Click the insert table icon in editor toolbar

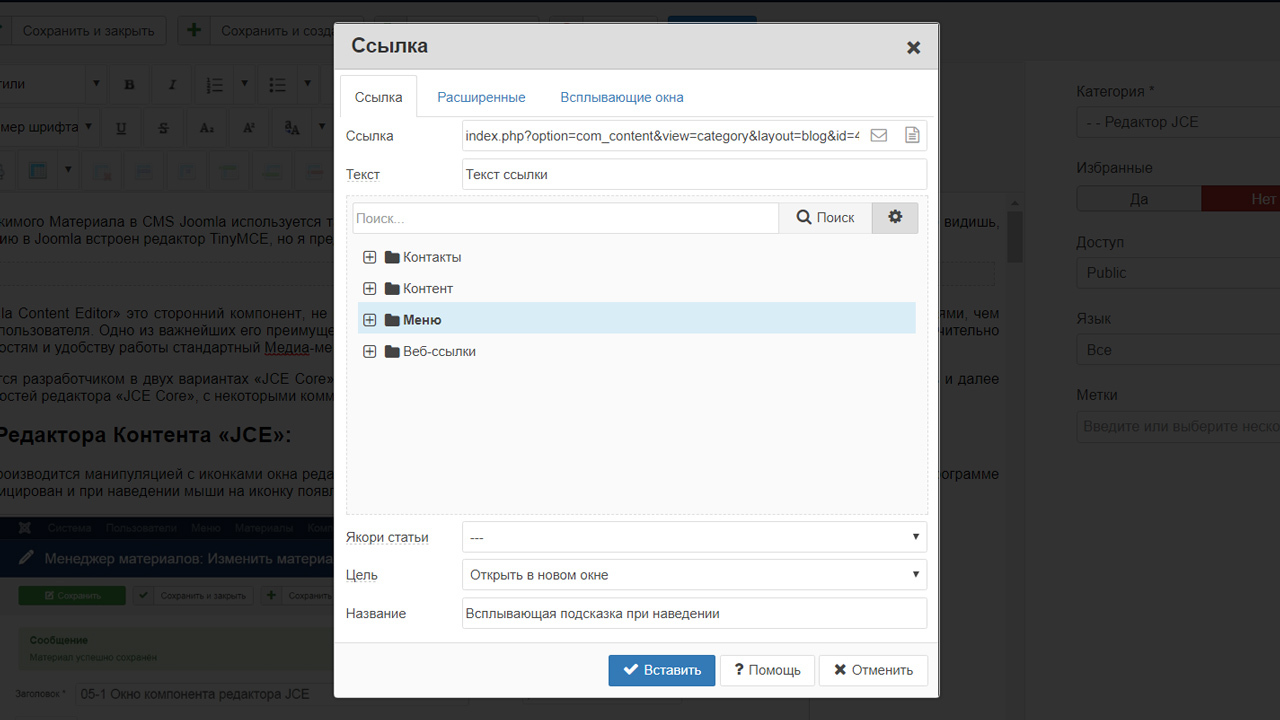[38, 171]
